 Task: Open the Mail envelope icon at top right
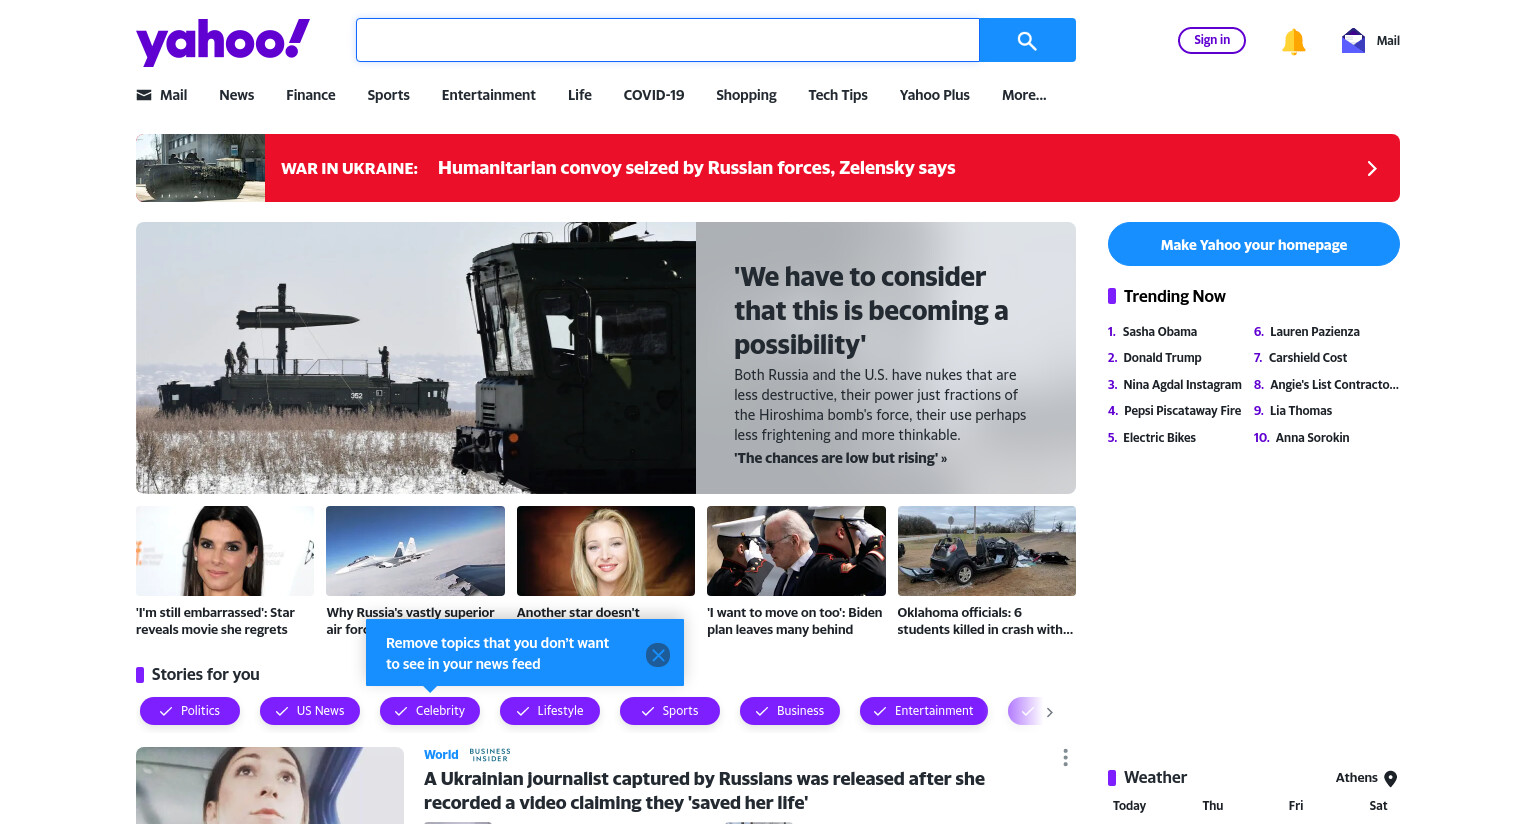click(x=1353, y=40)
